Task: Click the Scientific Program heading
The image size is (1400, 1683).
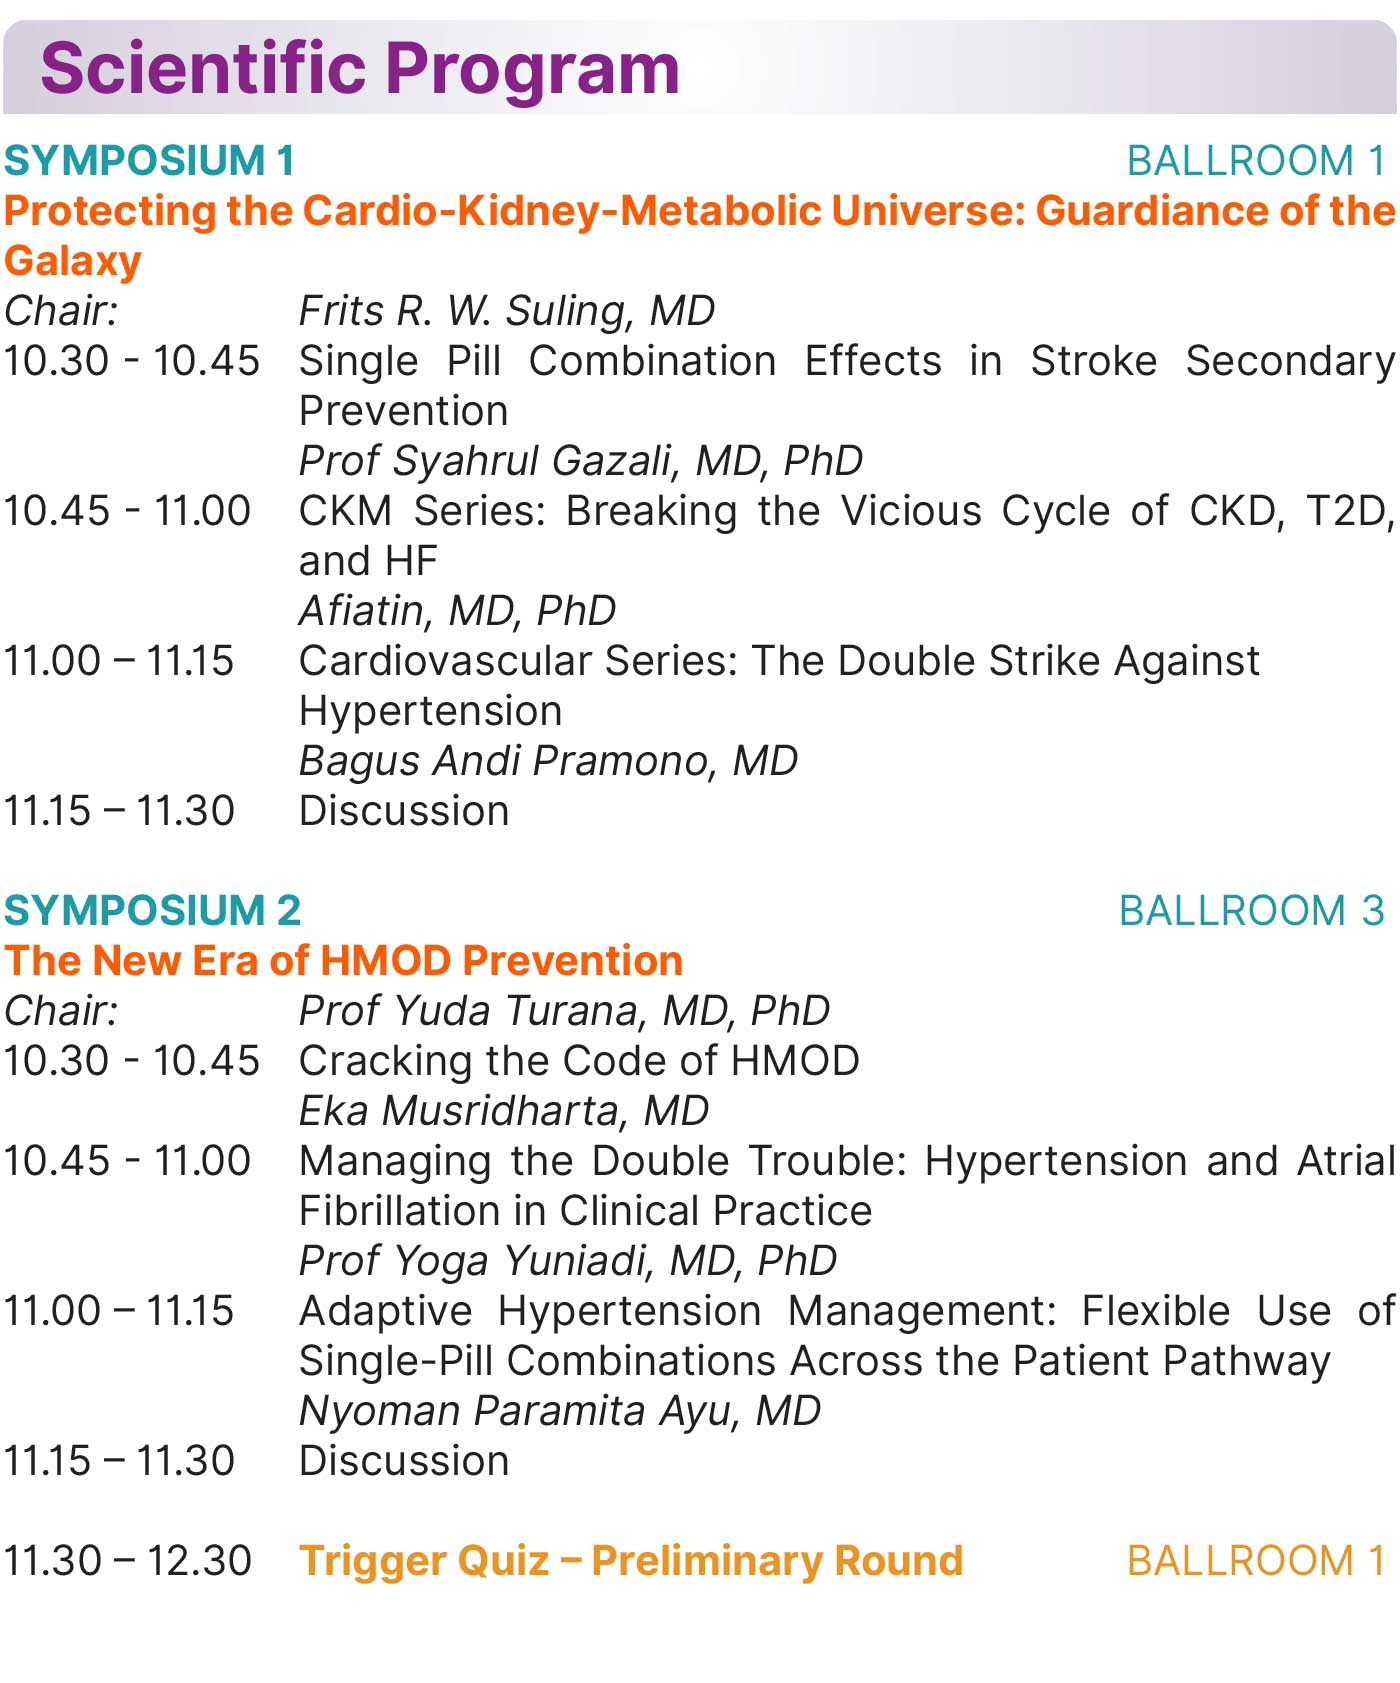Action: point(360,68)
